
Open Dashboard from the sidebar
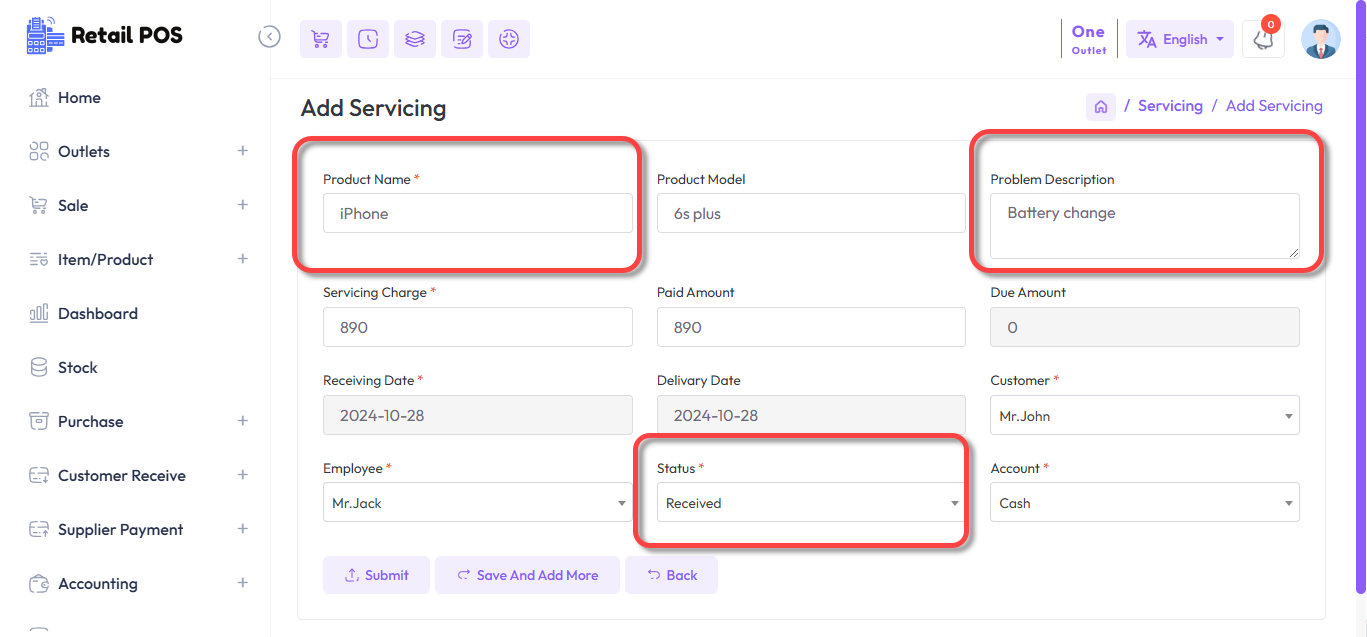[x=97, y=314]
